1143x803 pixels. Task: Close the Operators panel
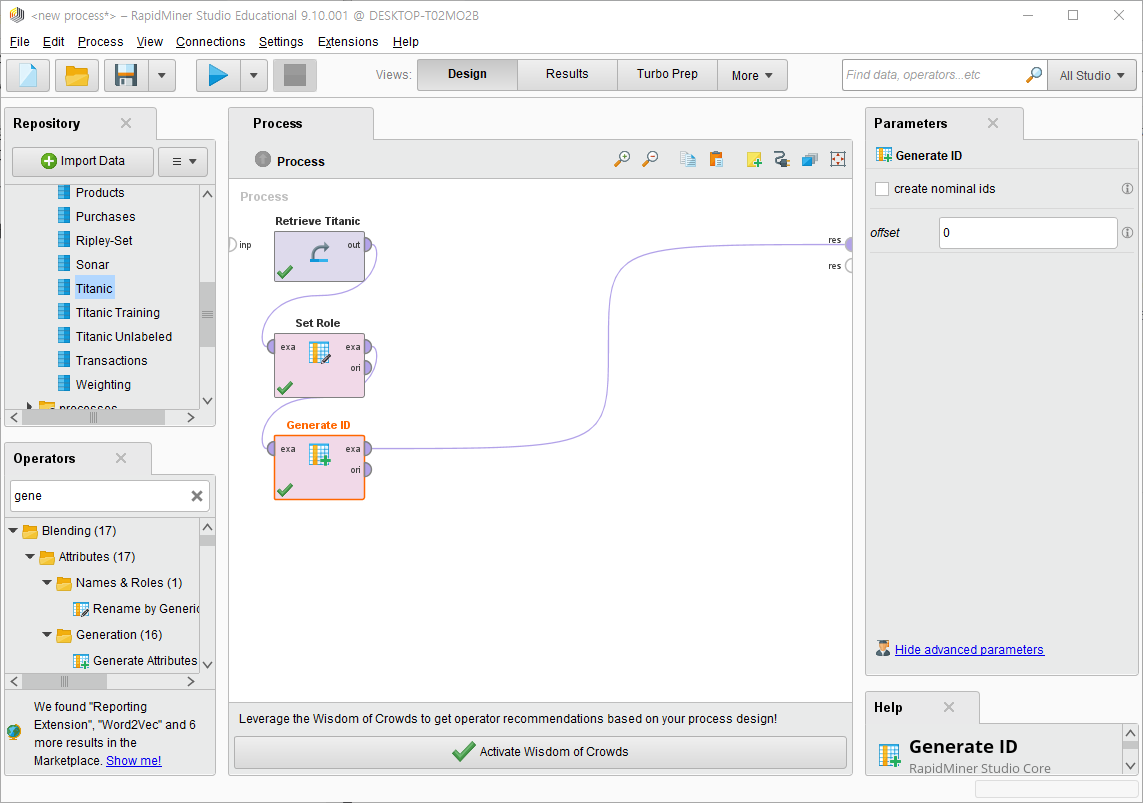coord(121,458)
